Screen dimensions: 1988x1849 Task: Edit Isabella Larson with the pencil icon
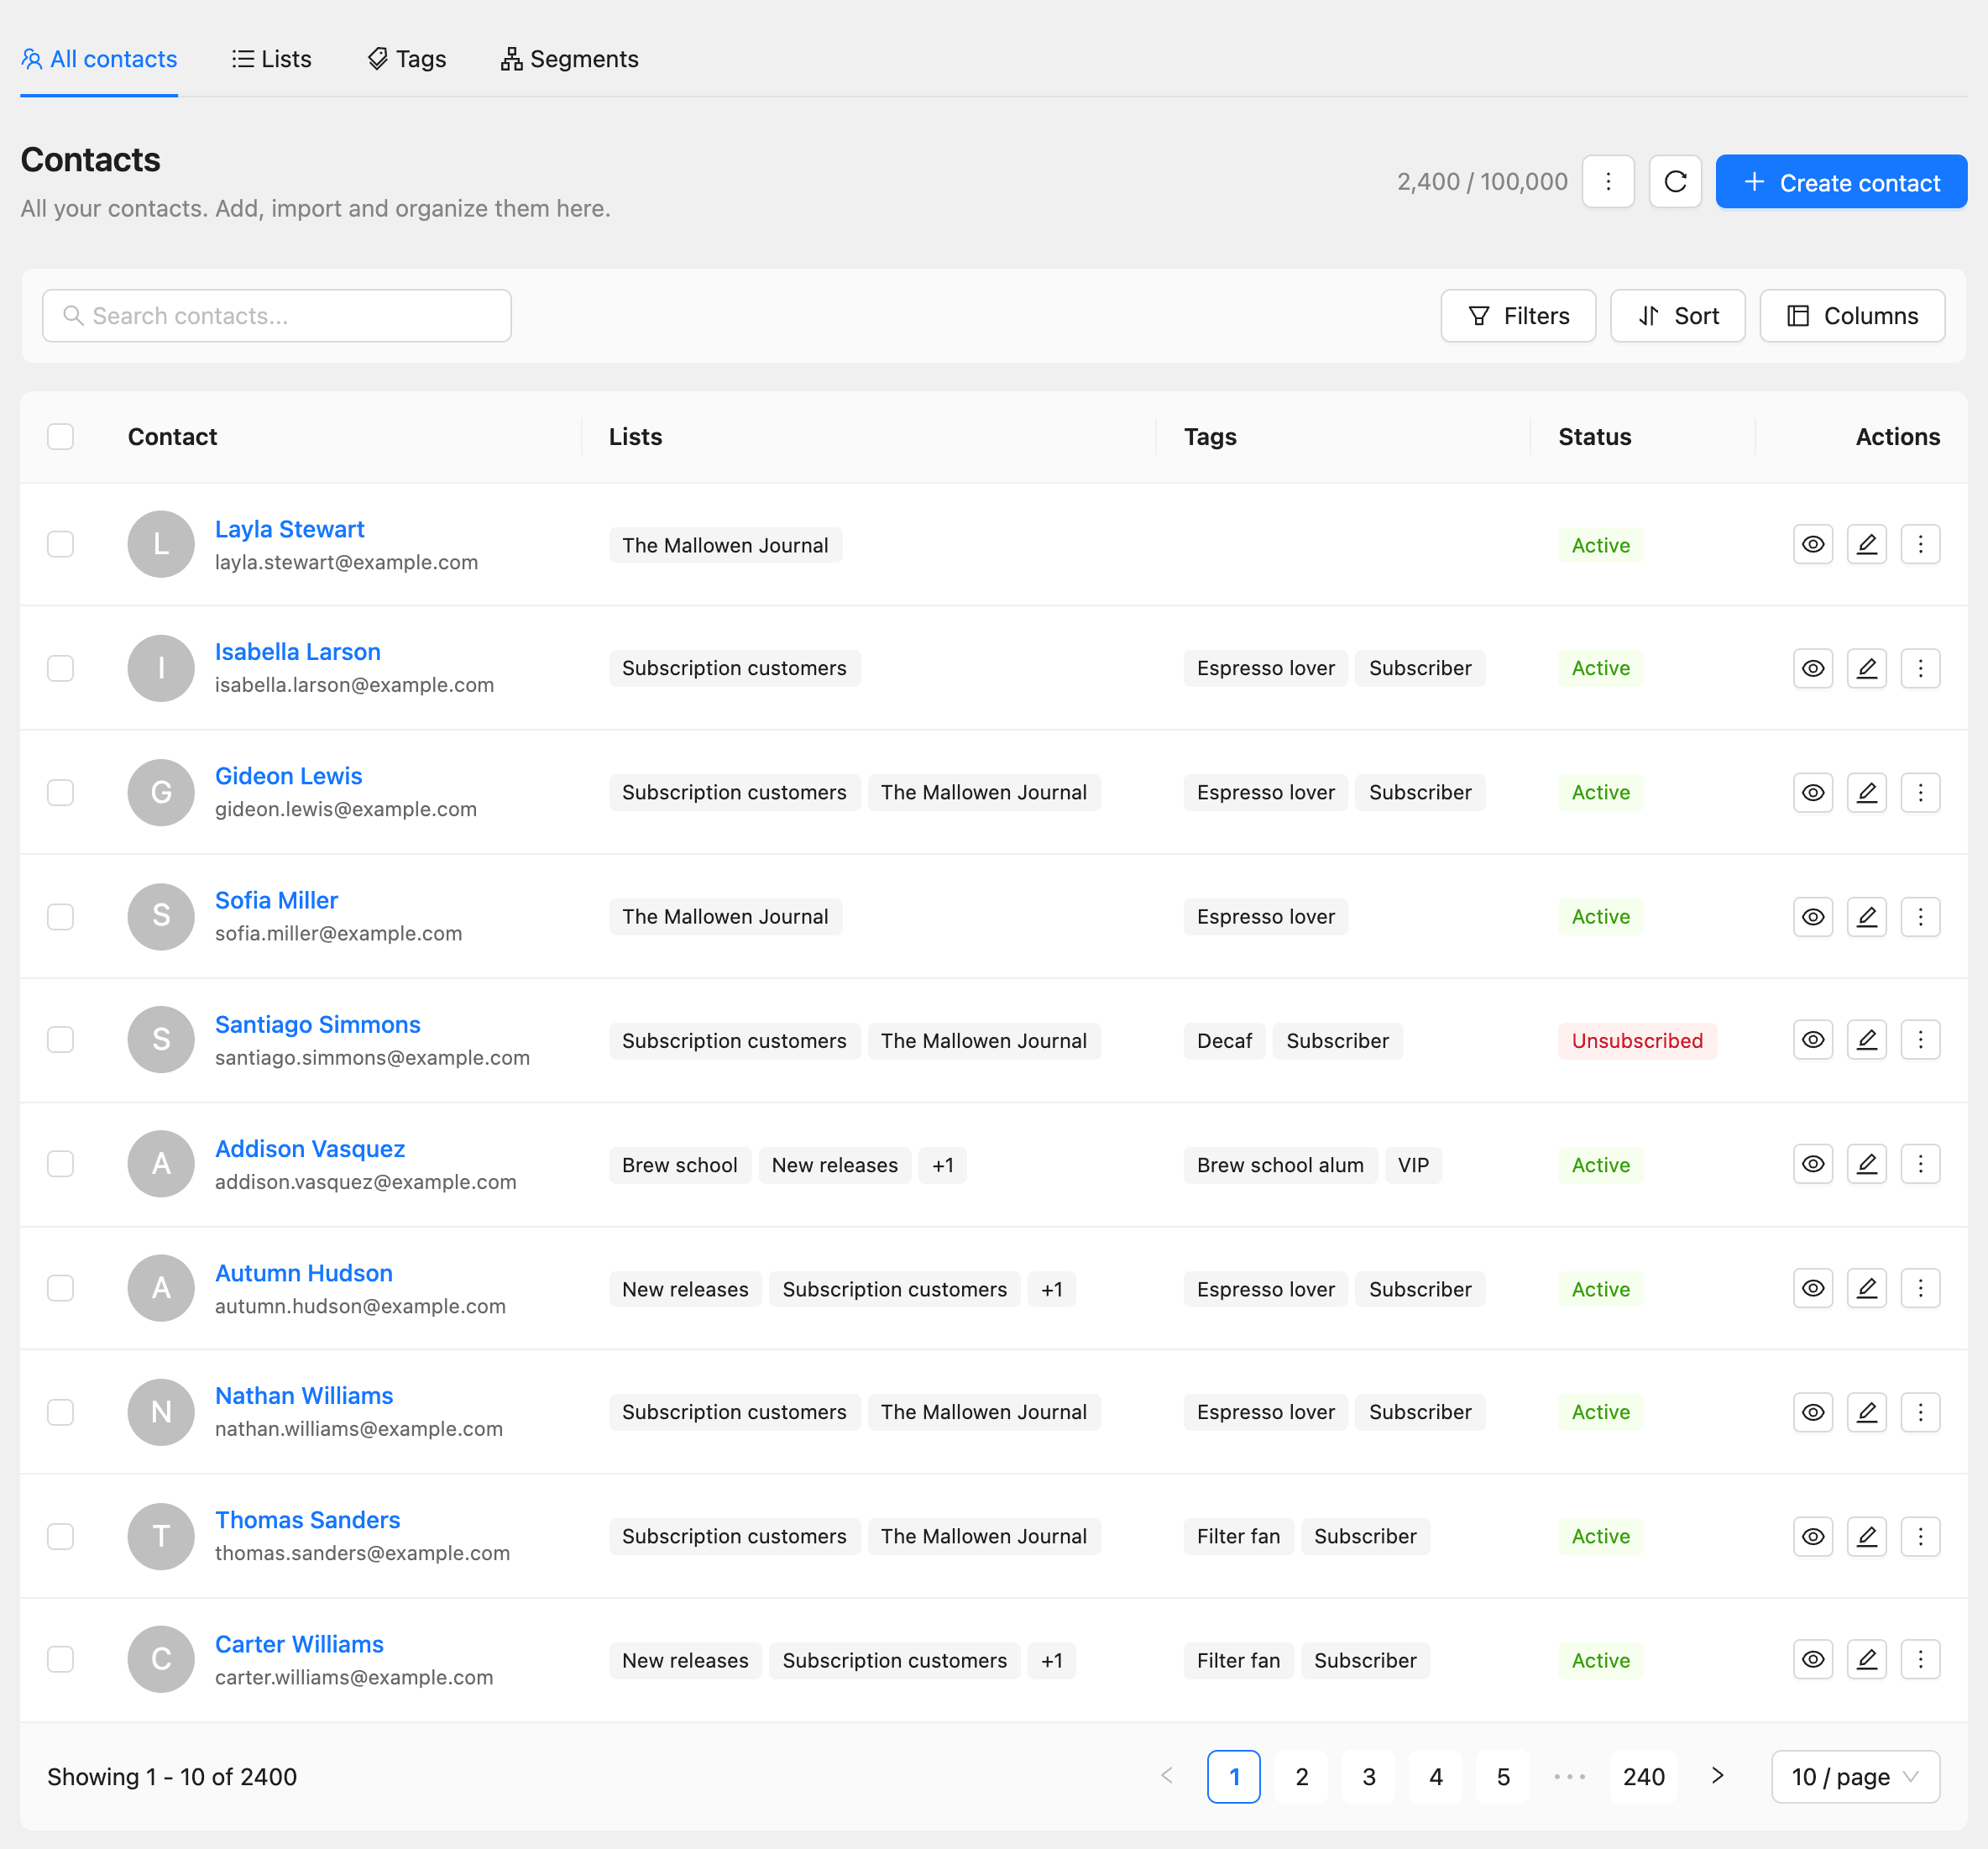pos(1866,668)
